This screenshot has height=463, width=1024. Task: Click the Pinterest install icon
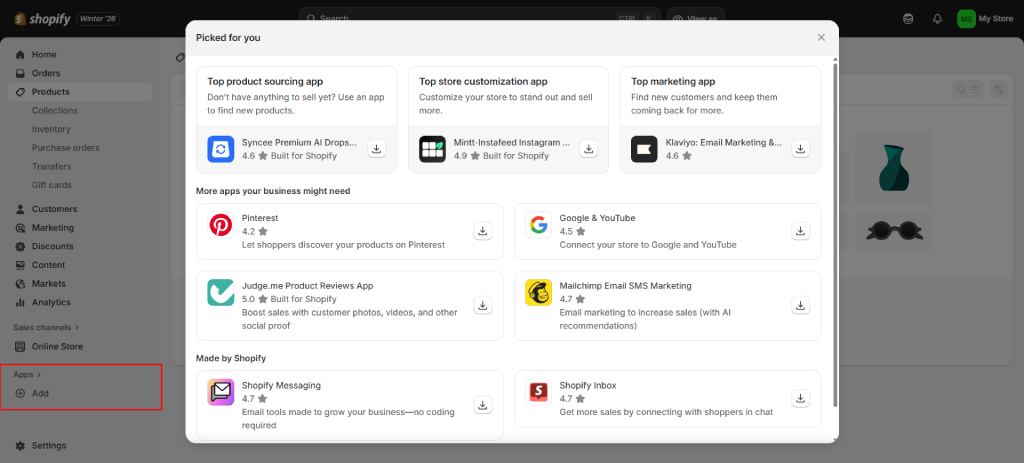pyautogui.click(x=483, y=231)
